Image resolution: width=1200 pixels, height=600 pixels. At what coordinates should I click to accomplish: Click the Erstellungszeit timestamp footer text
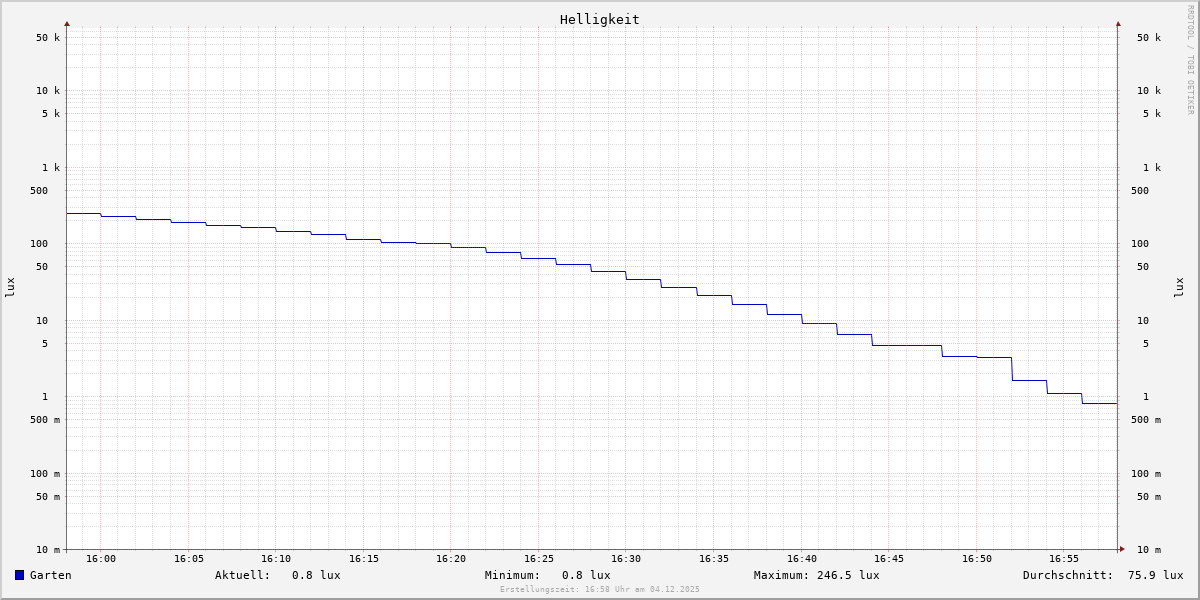[x=600, y=590]
